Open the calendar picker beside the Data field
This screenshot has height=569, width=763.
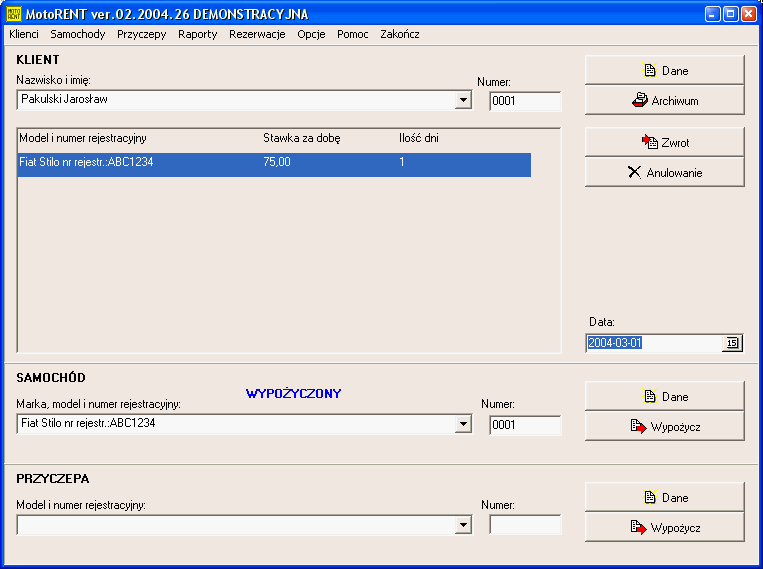[x=732, y=343]
